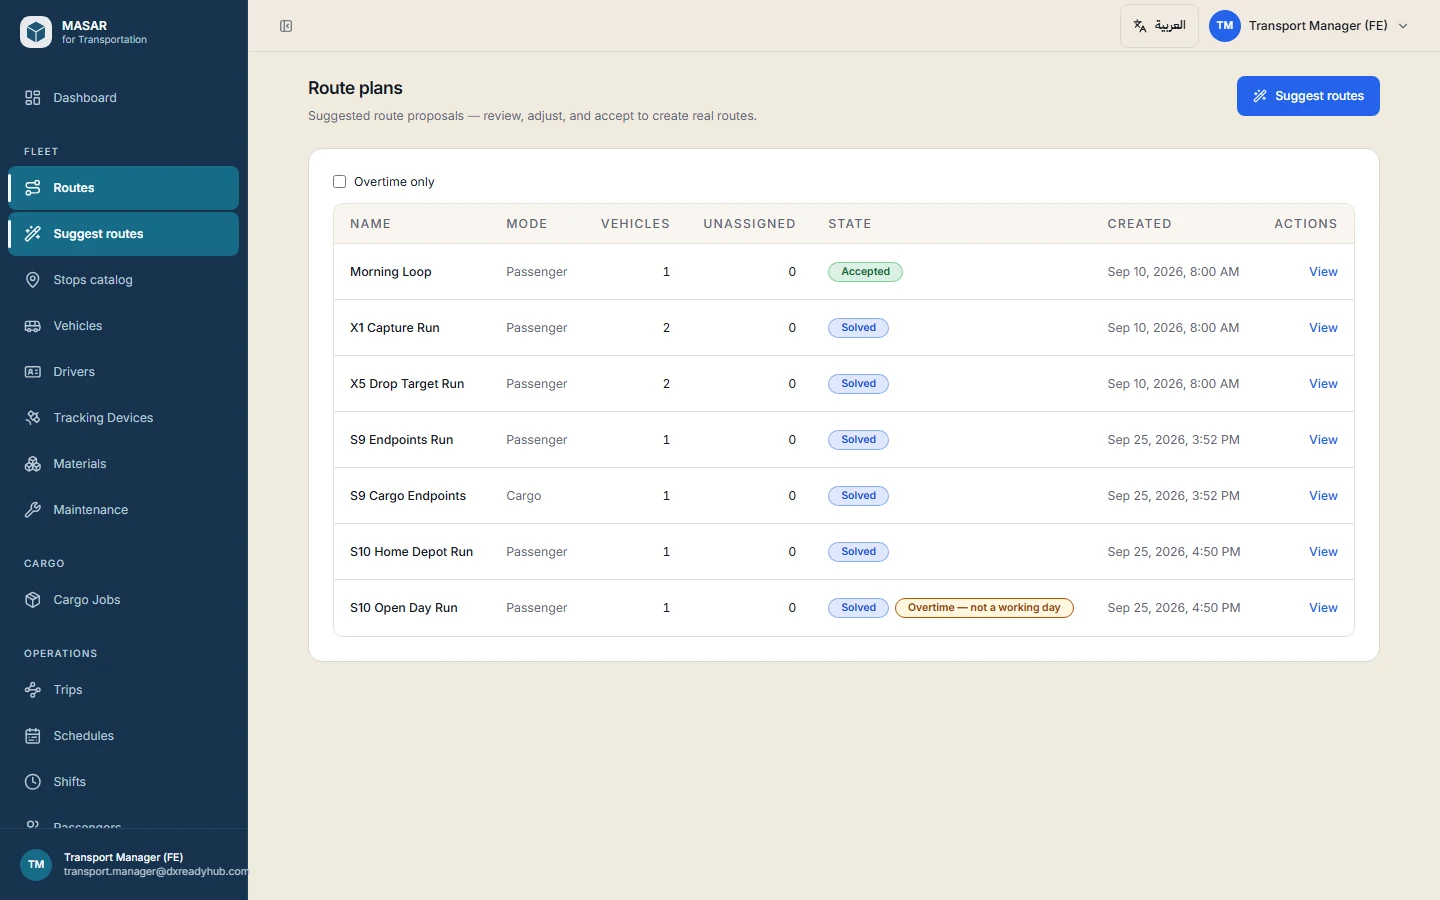Click the Maintenance wrench icon
The width and height of the screenshot is (1440, 900).
(x=33, y=510)
